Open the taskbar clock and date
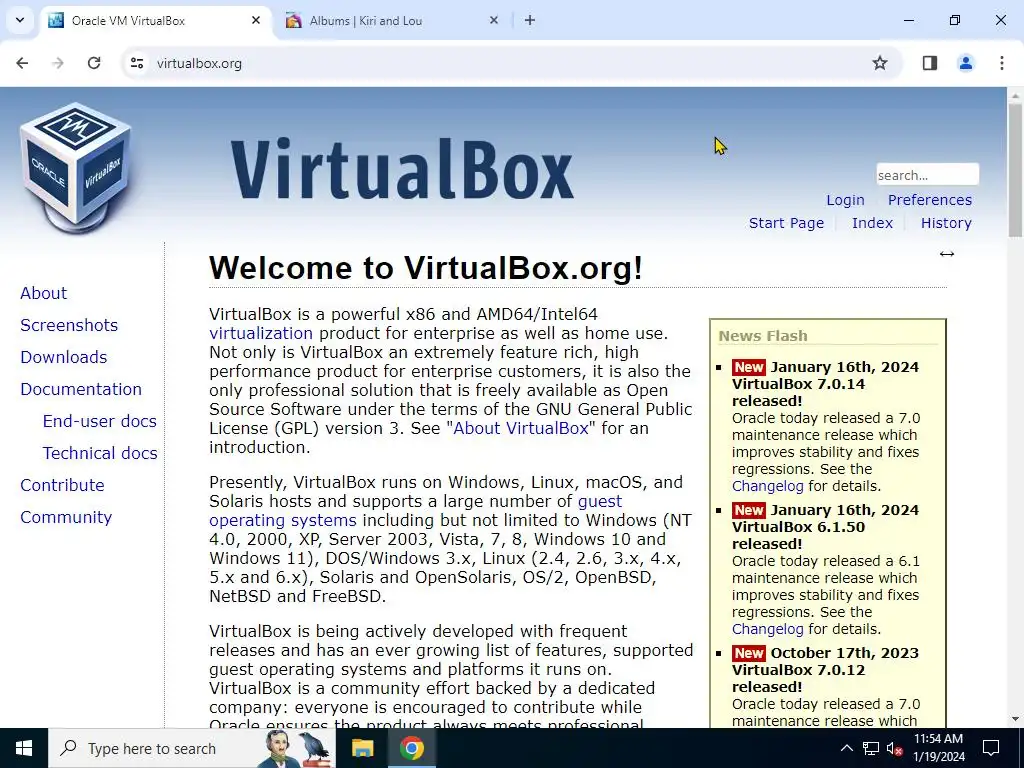 tap(938, 748)
